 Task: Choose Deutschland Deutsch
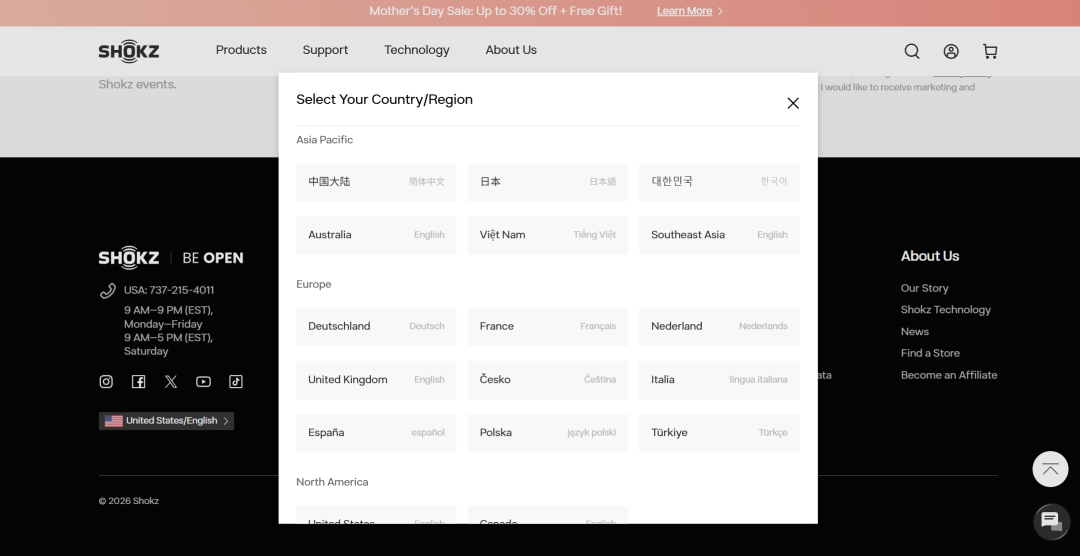click(x=376, y=327)
